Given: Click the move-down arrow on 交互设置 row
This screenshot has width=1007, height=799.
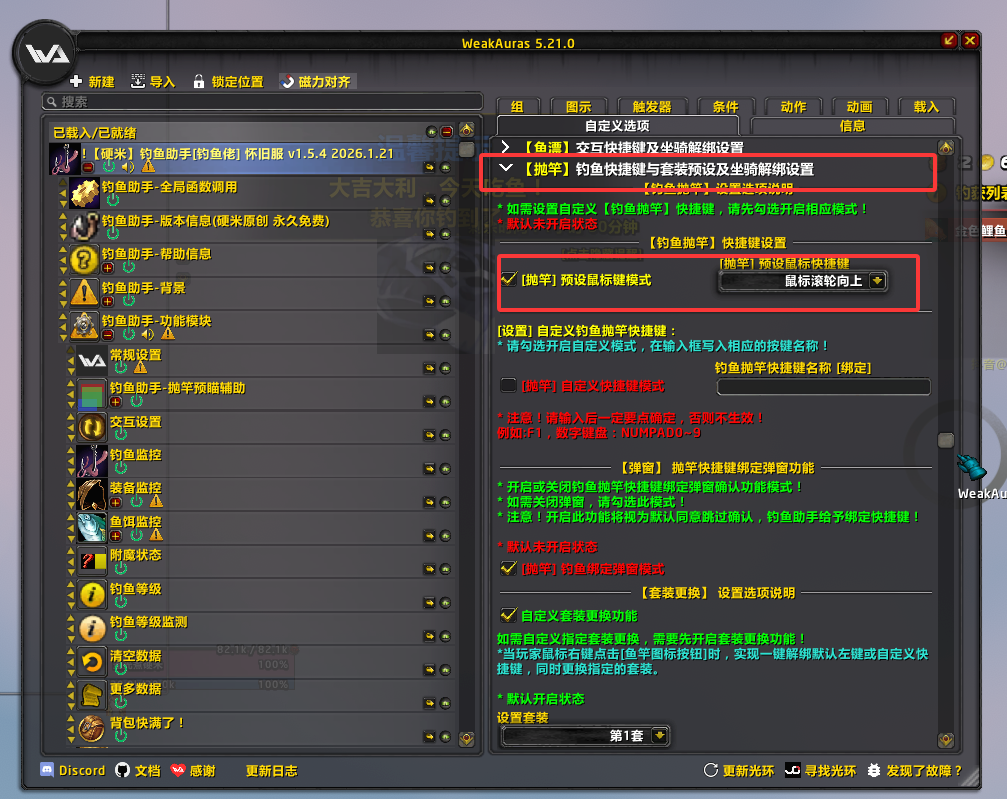Looking at the screenshot, I should (x=71, y=436).
